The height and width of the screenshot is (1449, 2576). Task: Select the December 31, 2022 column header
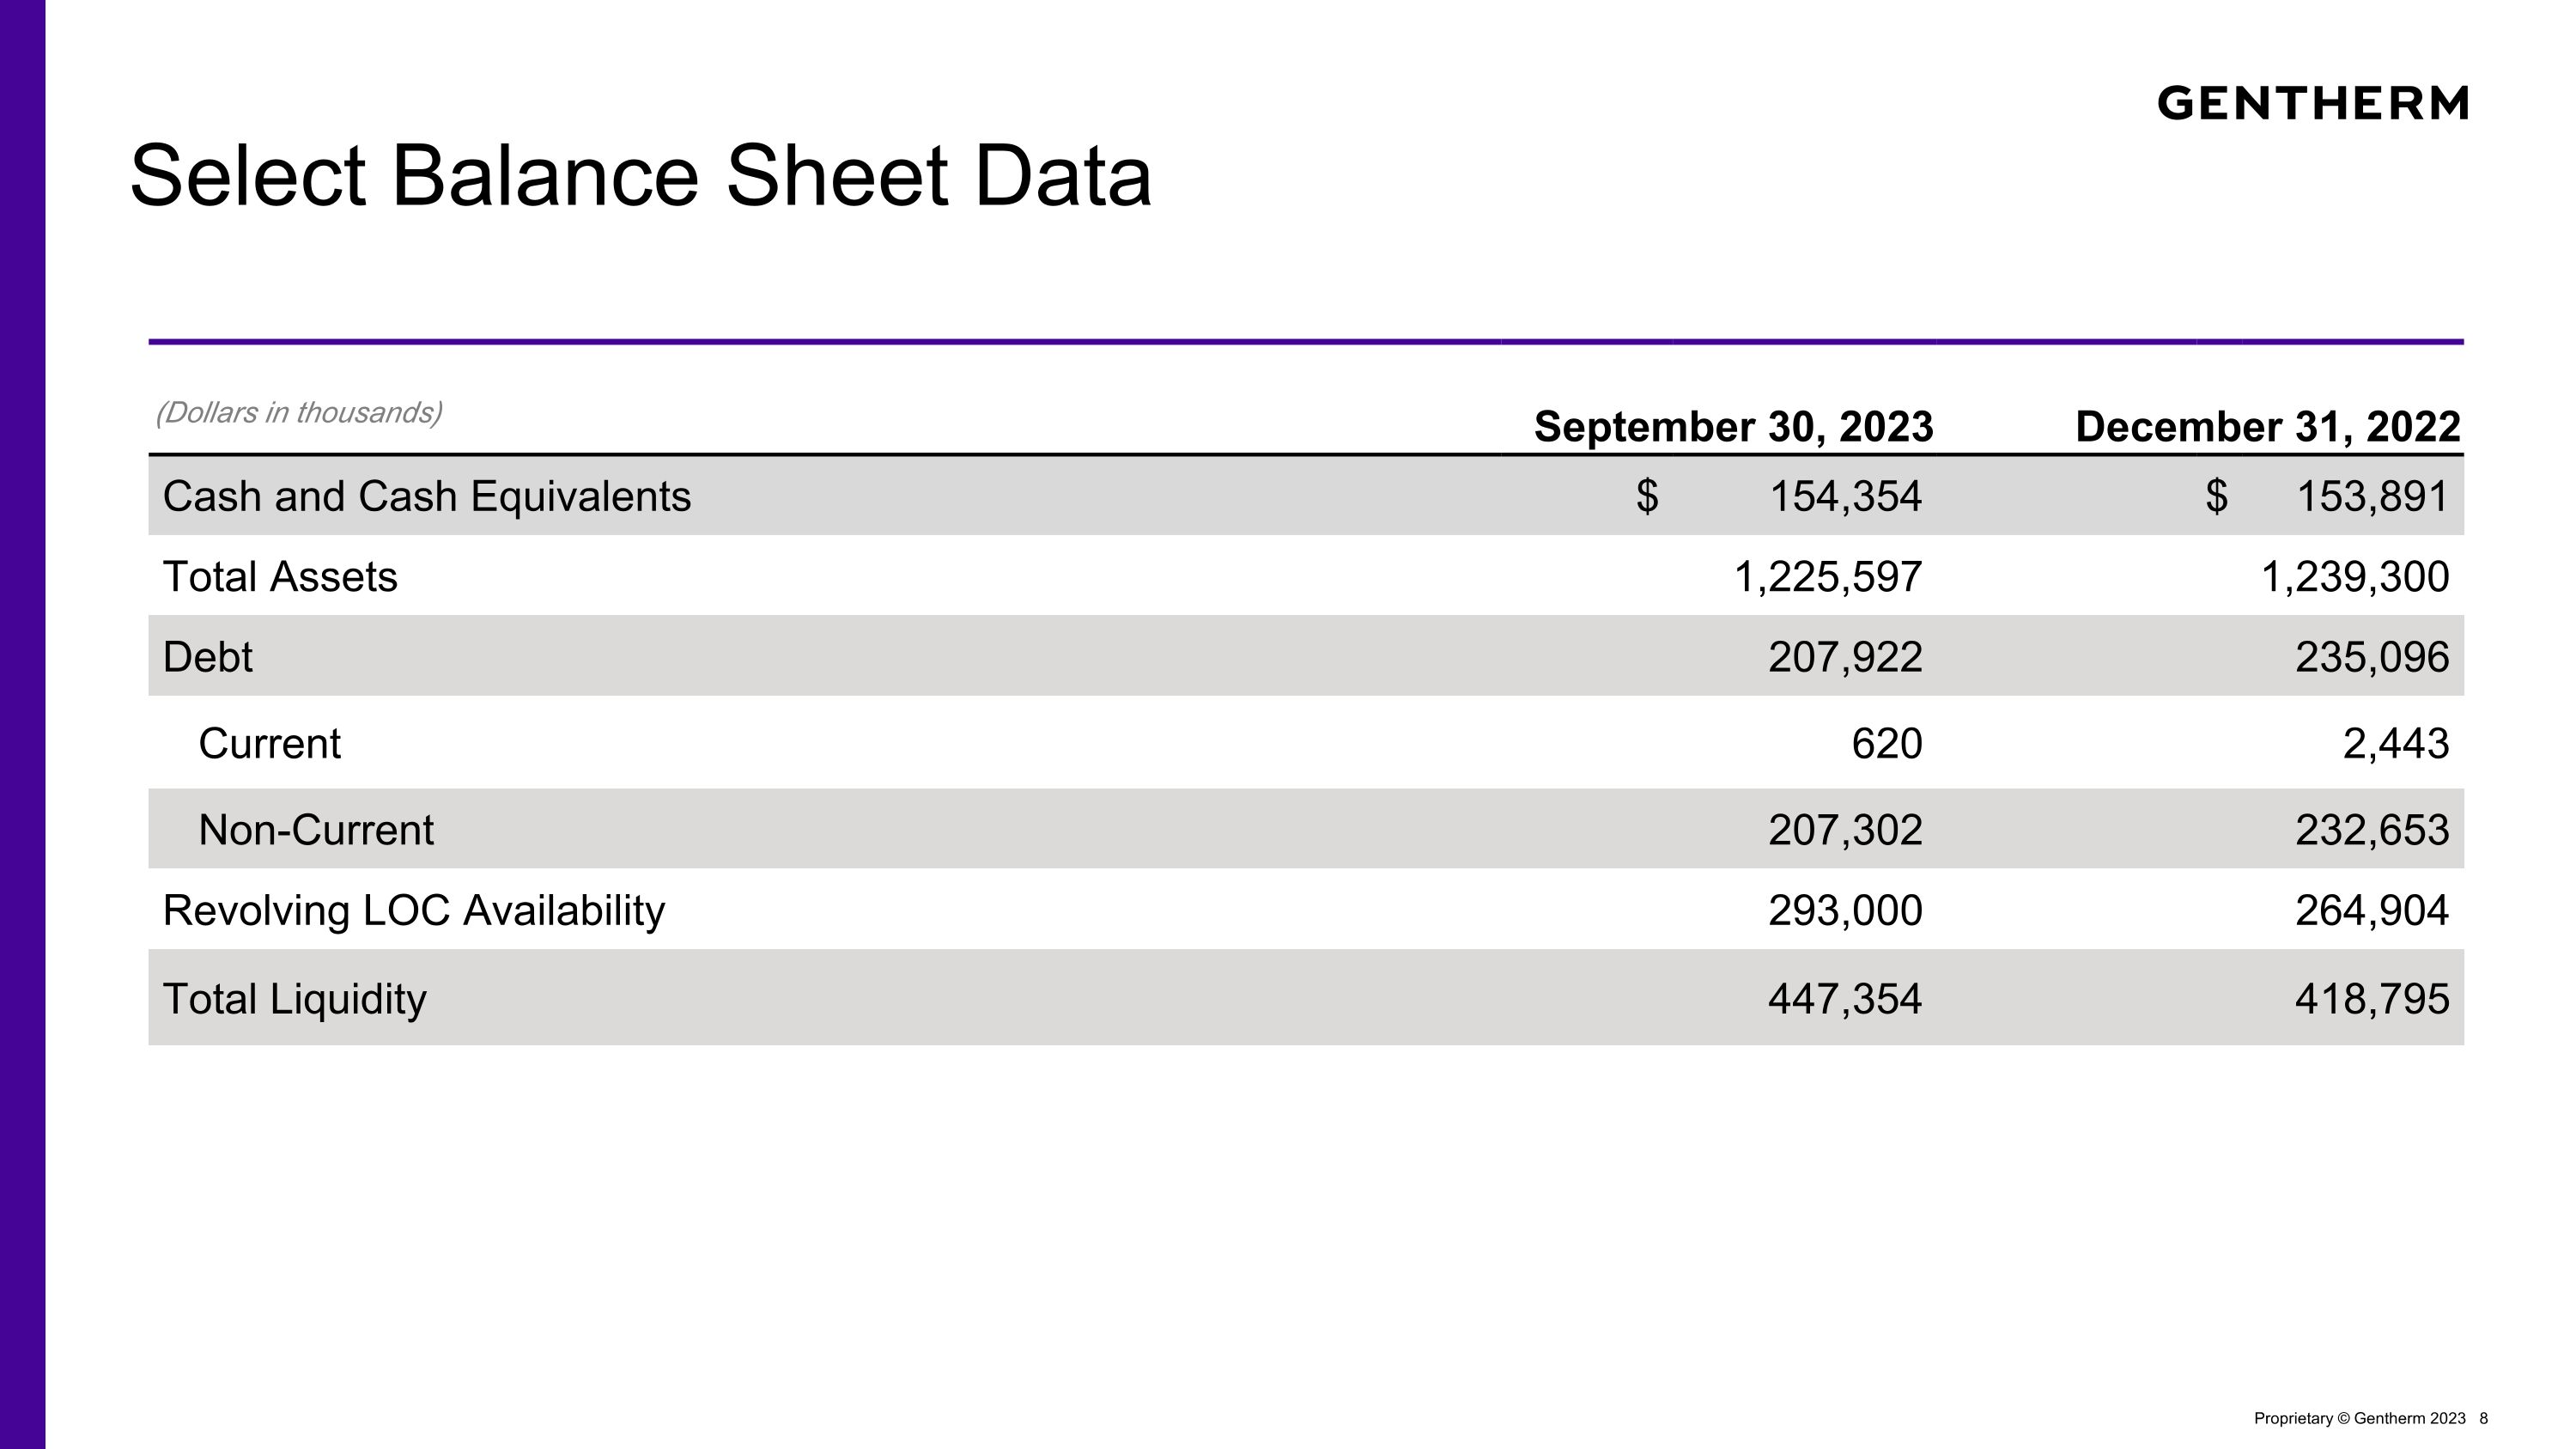2267,427
